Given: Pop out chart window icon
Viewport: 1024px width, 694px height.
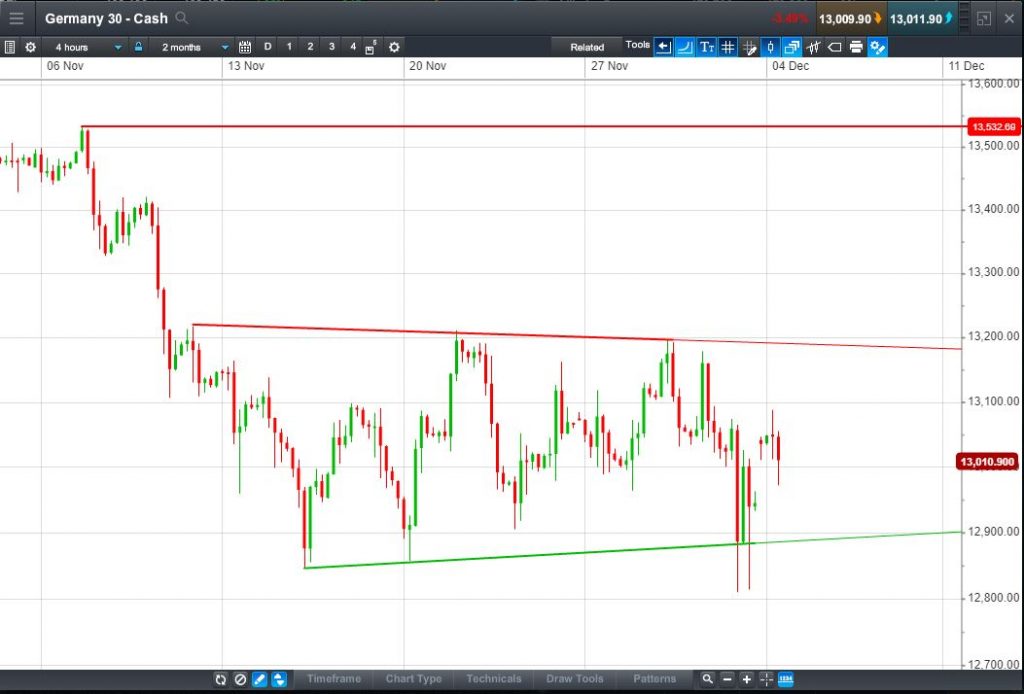Looking at the screenshot, I should pos(984,19).
